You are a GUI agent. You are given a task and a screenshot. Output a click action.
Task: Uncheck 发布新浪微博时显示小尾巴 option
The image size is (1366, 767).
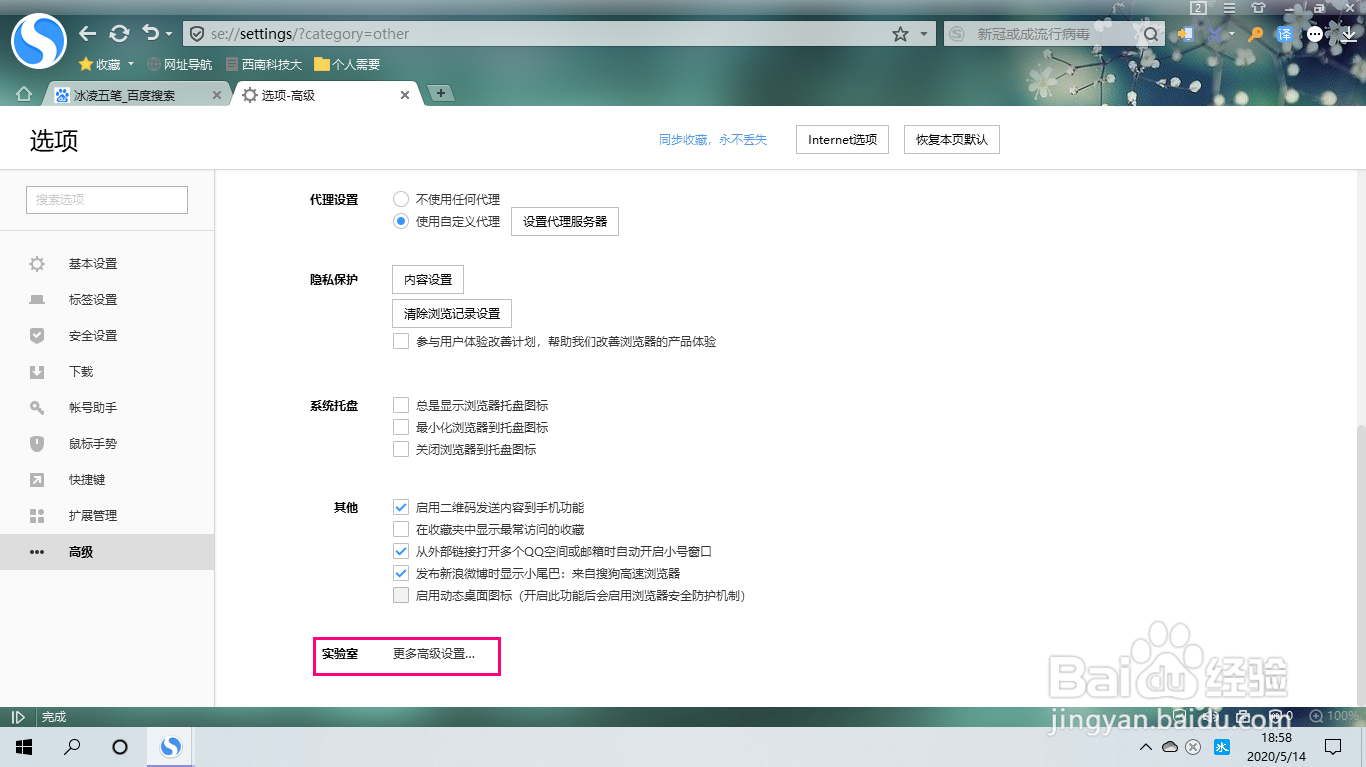[x=401, y=572]
